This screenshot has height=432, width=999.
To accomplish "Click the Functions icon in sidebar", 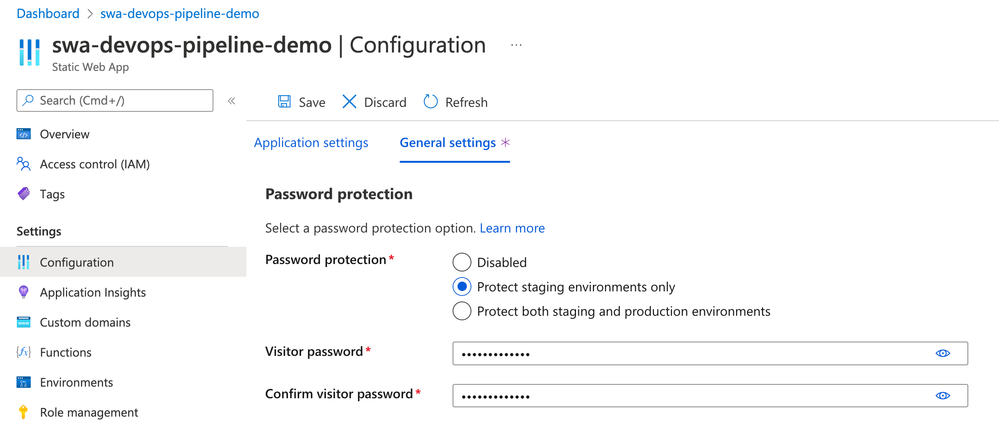I will (x=24, y=352).
